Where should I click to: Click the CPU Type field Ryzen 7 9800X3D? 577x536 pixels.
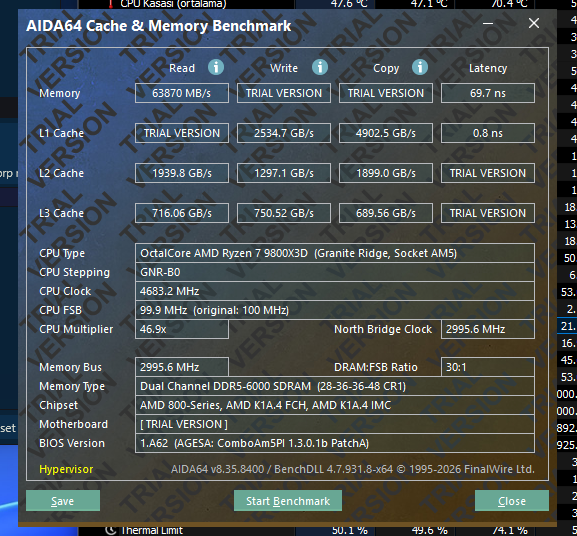[x=335, y=253]
